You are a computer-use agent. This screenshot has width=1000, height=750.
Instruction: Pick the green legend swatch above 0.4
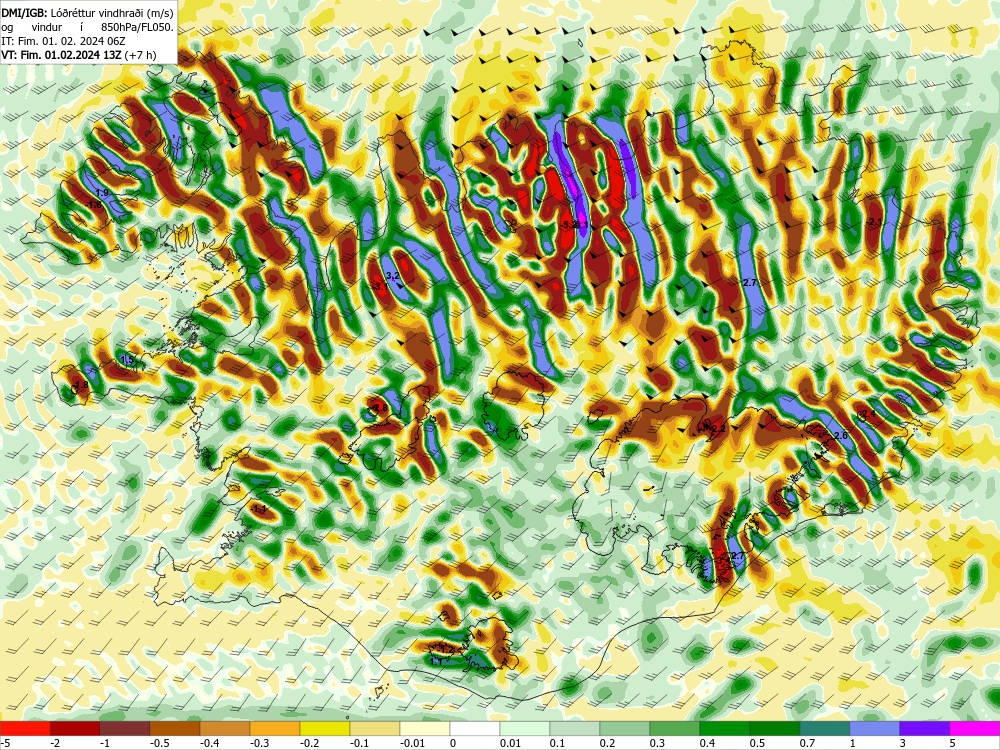coord(725,728)
